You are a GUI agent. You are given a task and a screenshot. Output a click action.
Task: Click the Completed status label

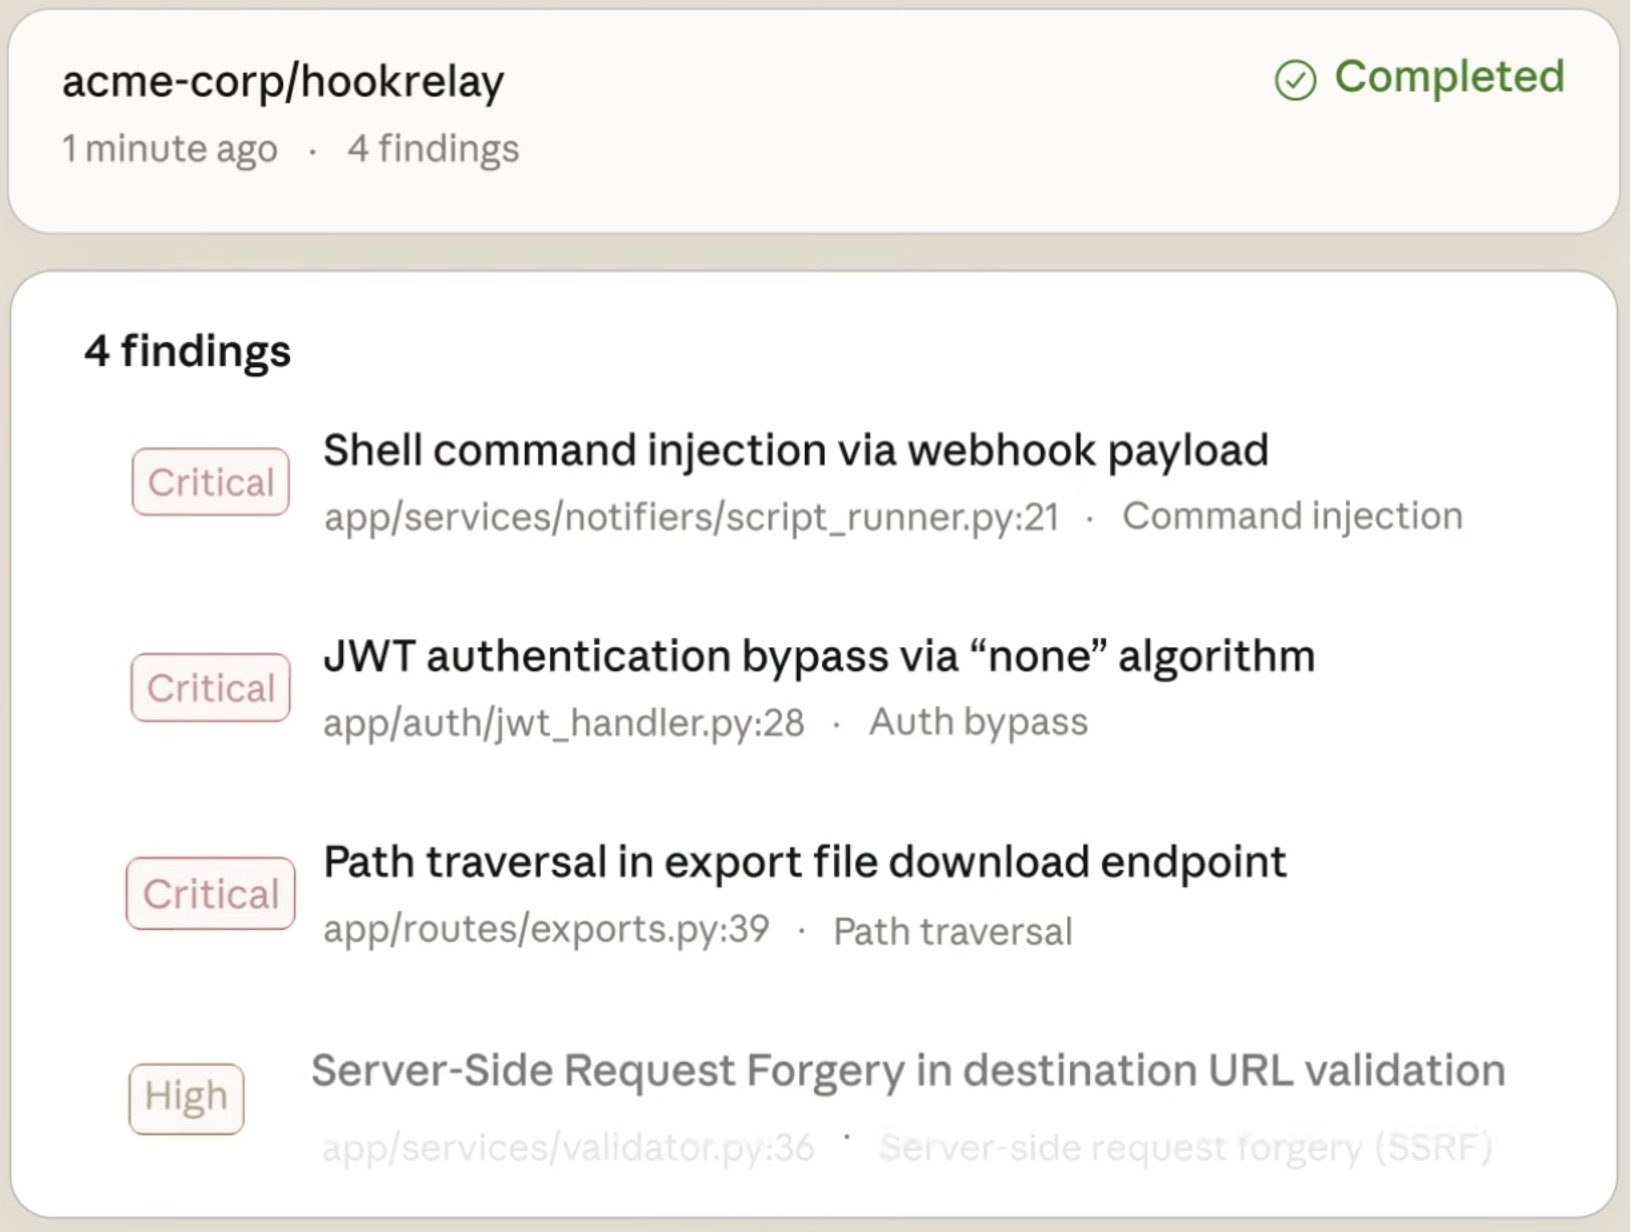coord(1449,77)
